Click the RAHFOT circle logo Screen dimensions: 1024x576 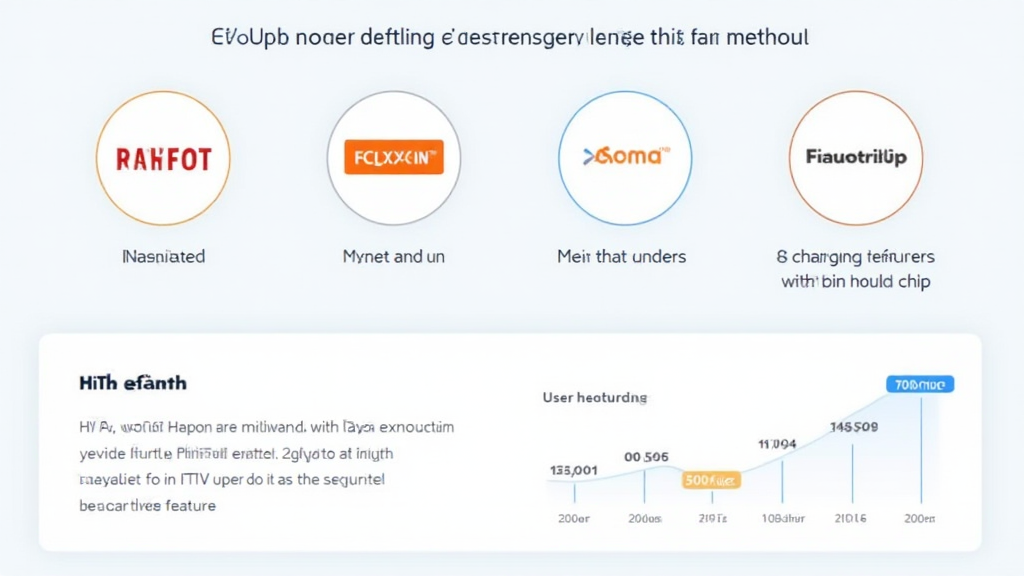163,158
